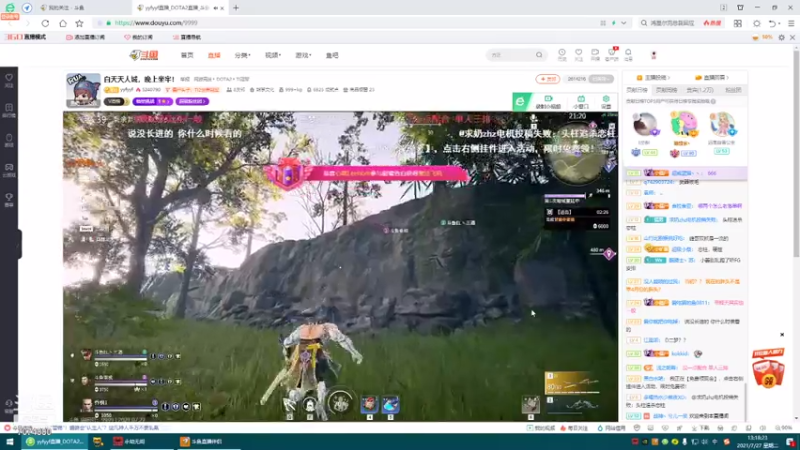Expand the collapsed left sidebar handle

point(19,244)
